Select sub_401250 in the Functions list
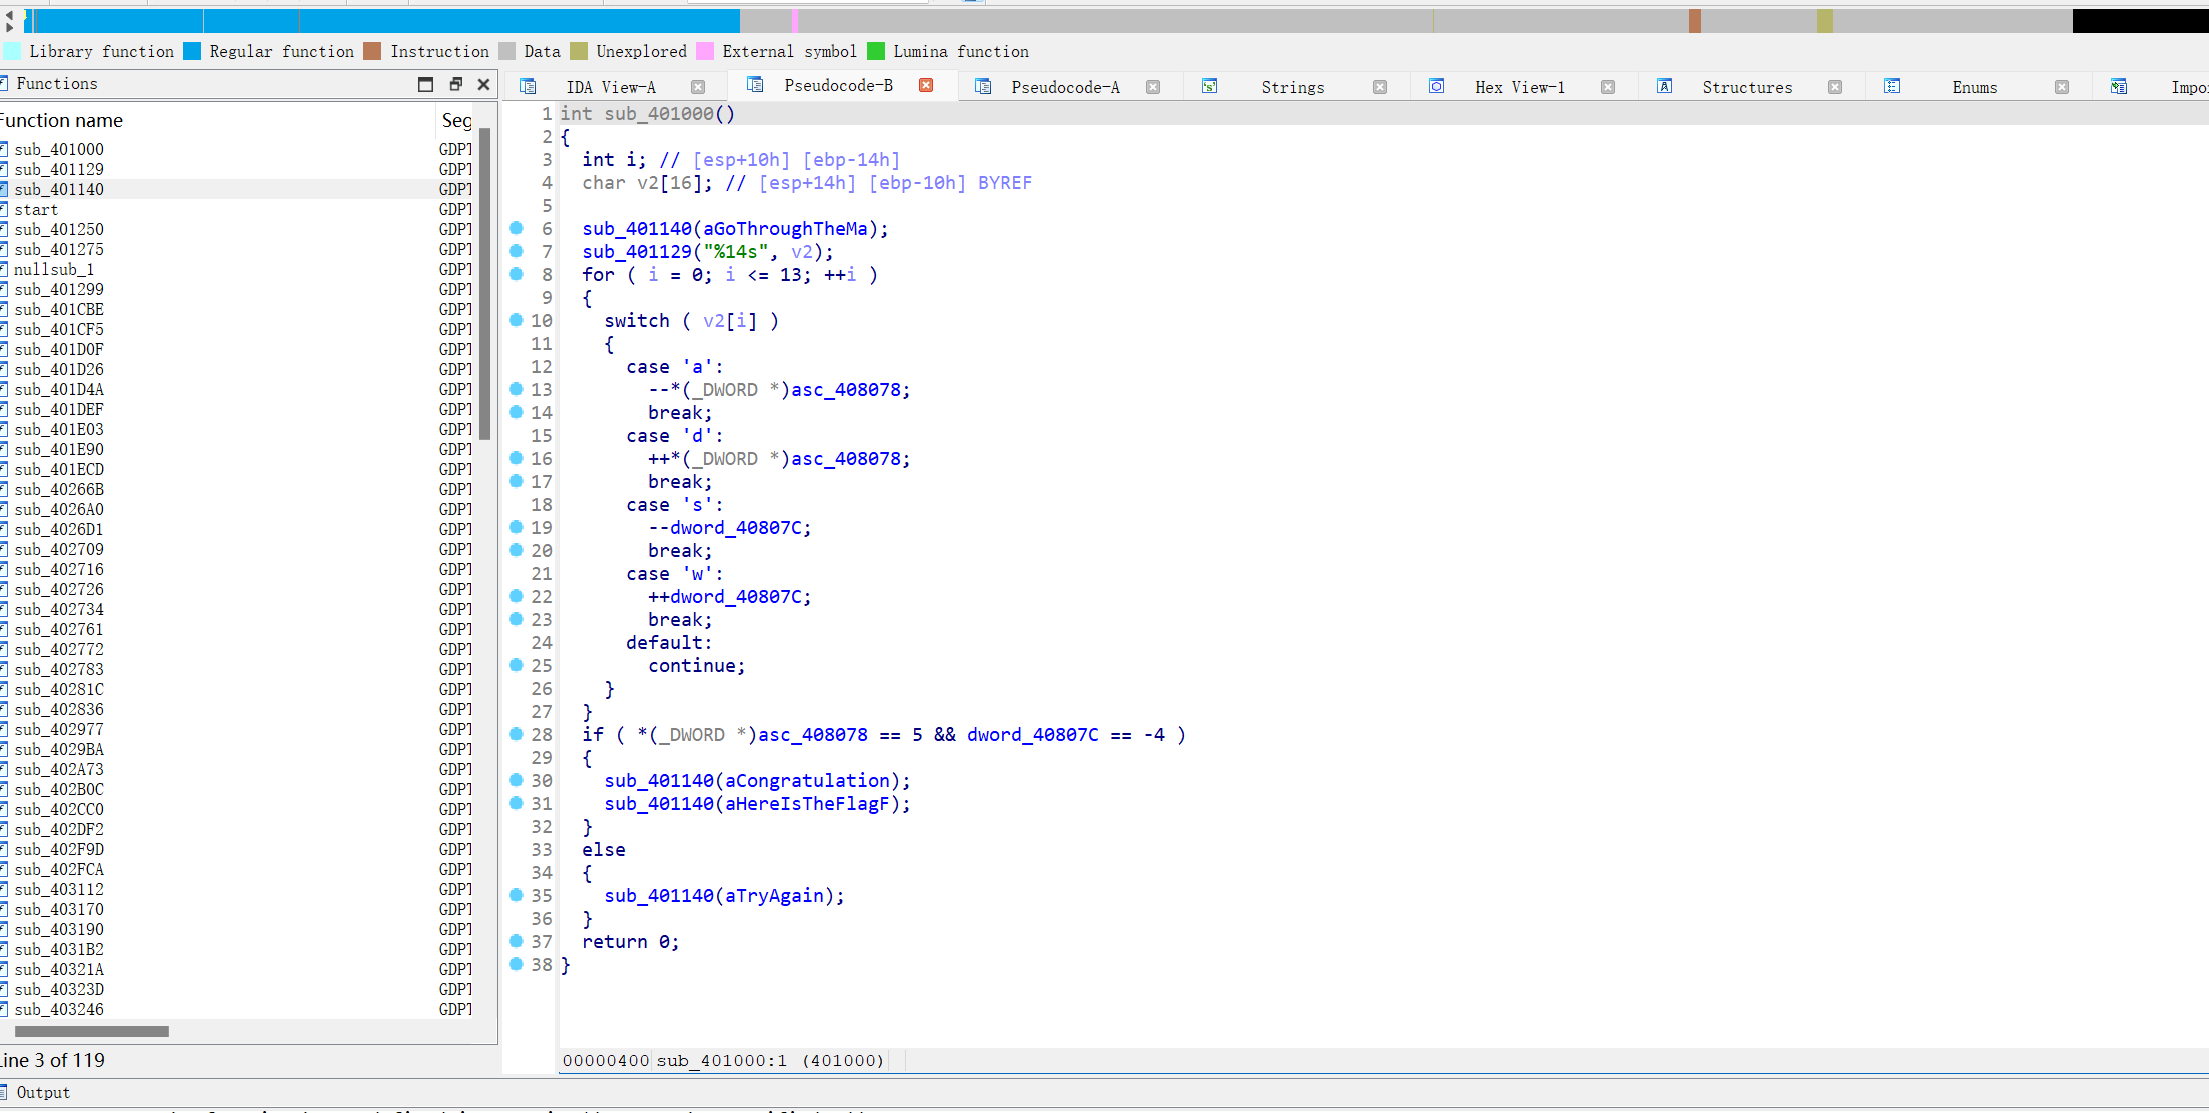2209x1113 pixels. [x=59, y=229]
